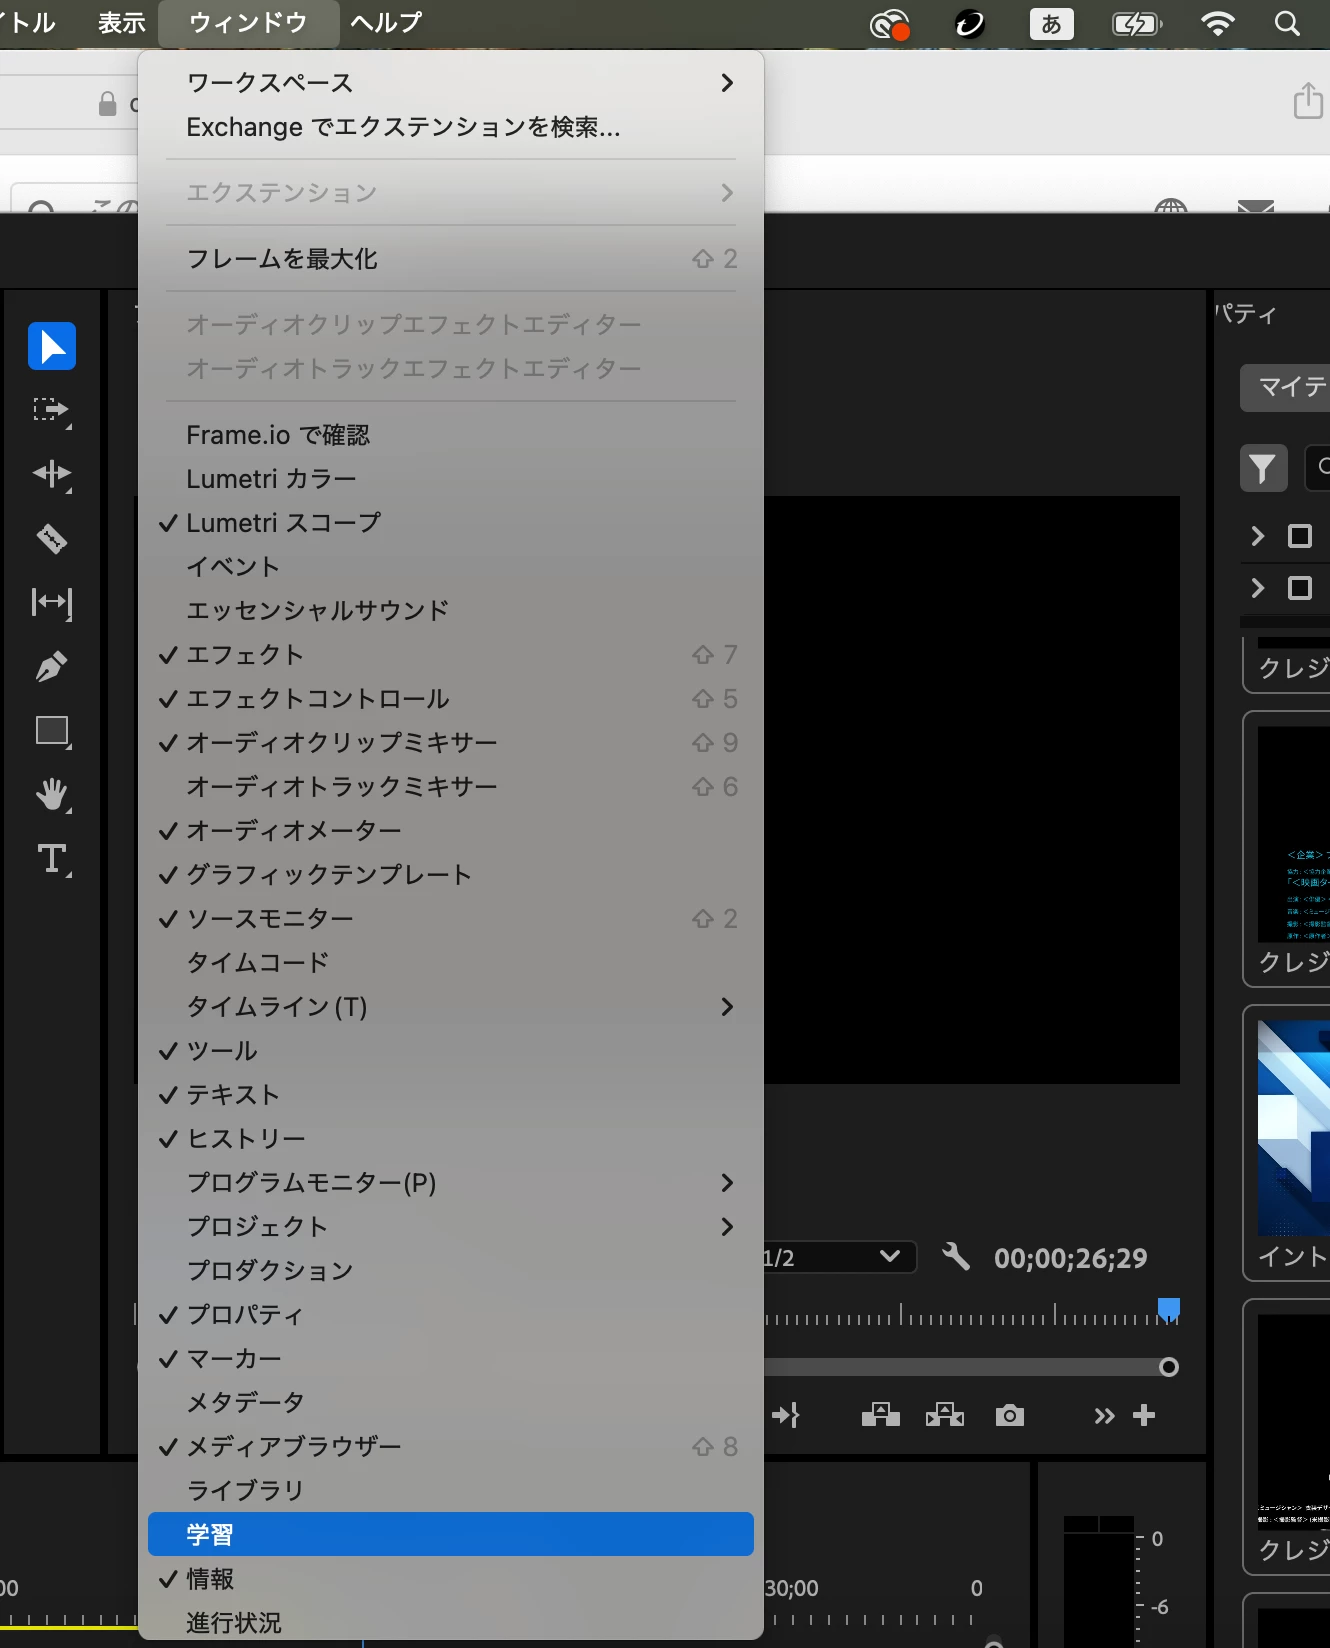Screen dimensions: 1330x1648
Task: Click the zoom scroll bar handle circle
Action: (x=1168, y=1367)
